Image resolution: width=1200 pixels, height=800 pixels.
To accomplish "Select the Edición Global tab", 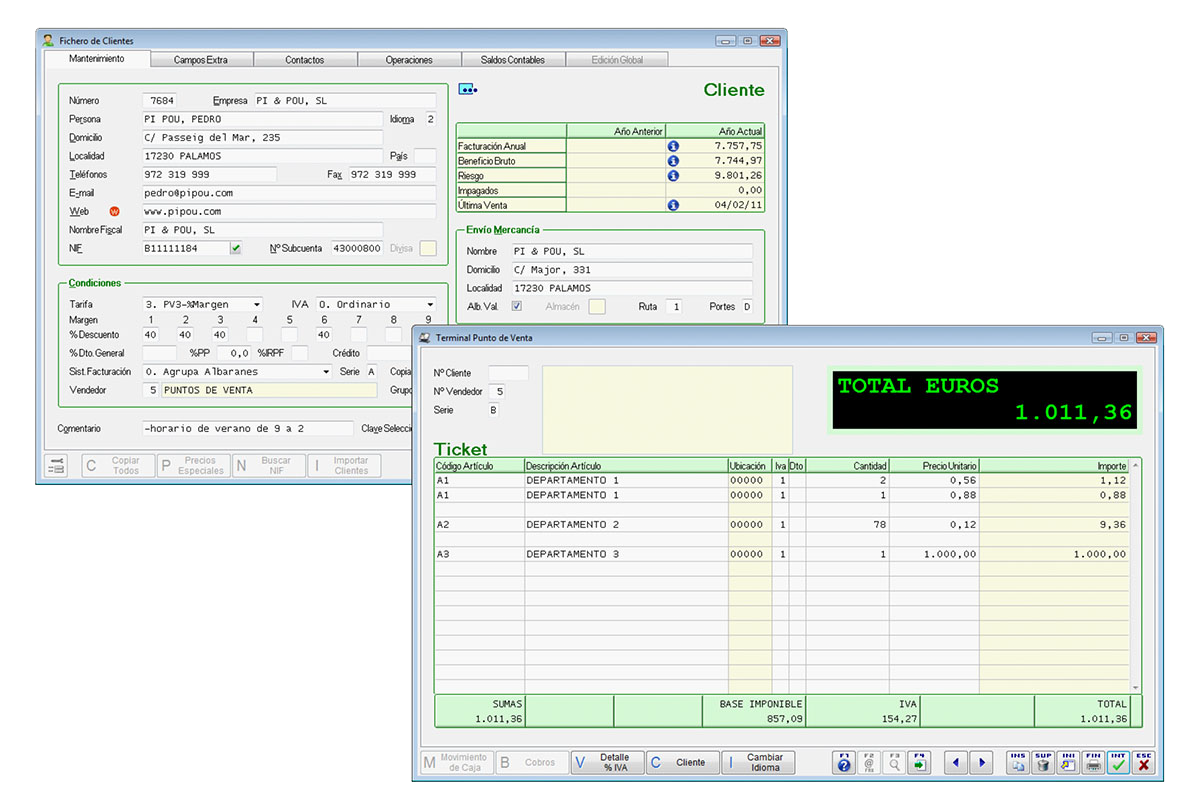I will 617,60.
